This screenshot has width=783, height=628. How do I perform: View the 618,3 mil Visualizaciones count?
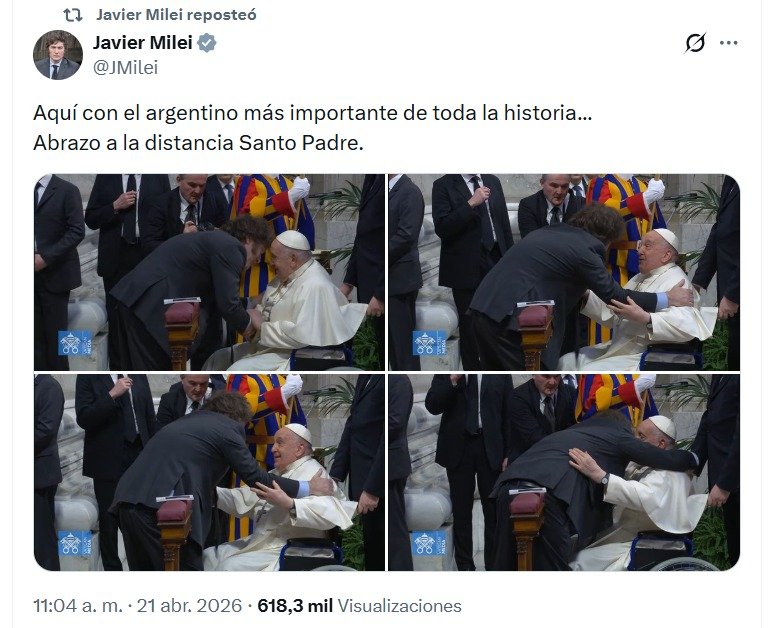coord(360,606)
